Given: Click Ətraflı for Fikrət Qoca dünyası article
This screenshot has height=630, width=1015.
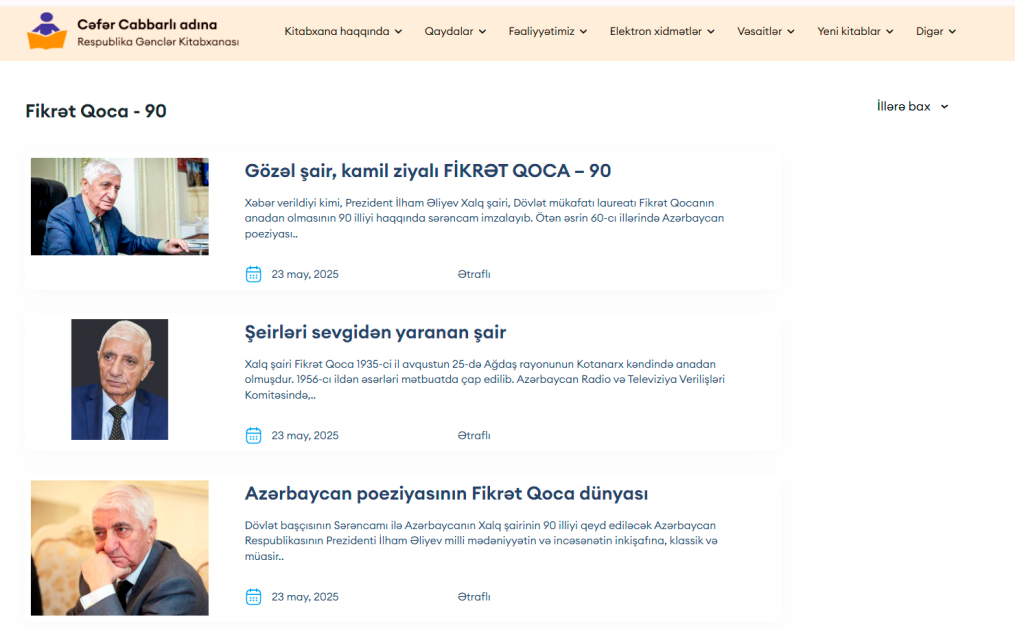Looking at the screenshot, I should [x=474, y=597].
